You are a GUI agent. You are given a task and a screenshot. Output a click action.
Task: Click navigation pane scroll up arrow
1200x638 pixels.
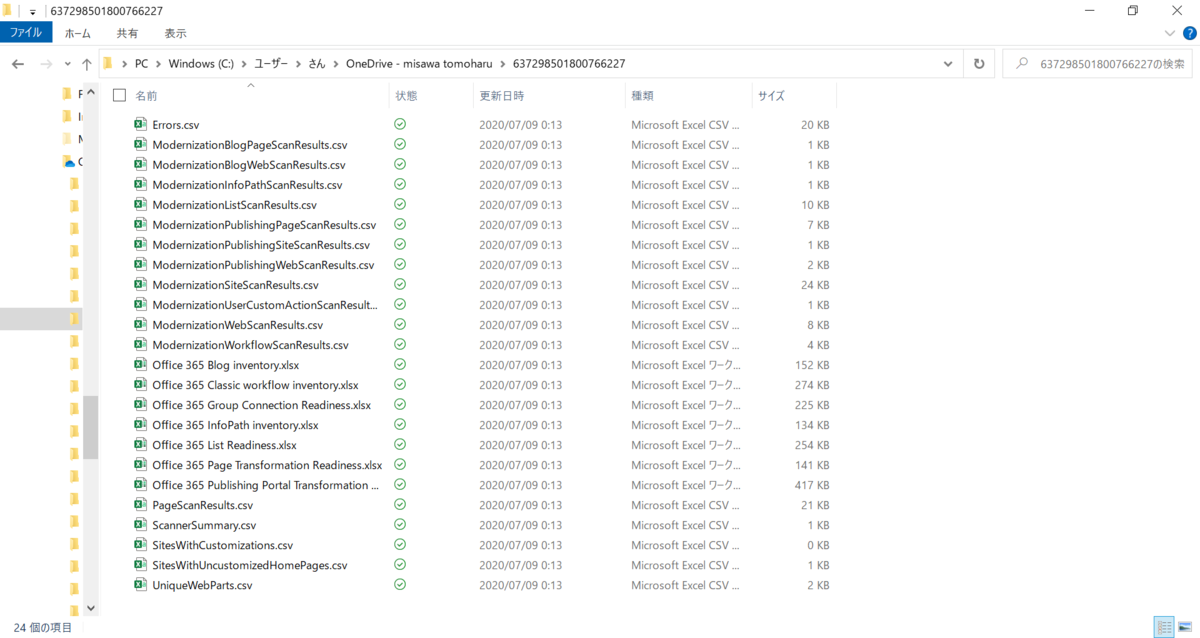click(91, 93)
